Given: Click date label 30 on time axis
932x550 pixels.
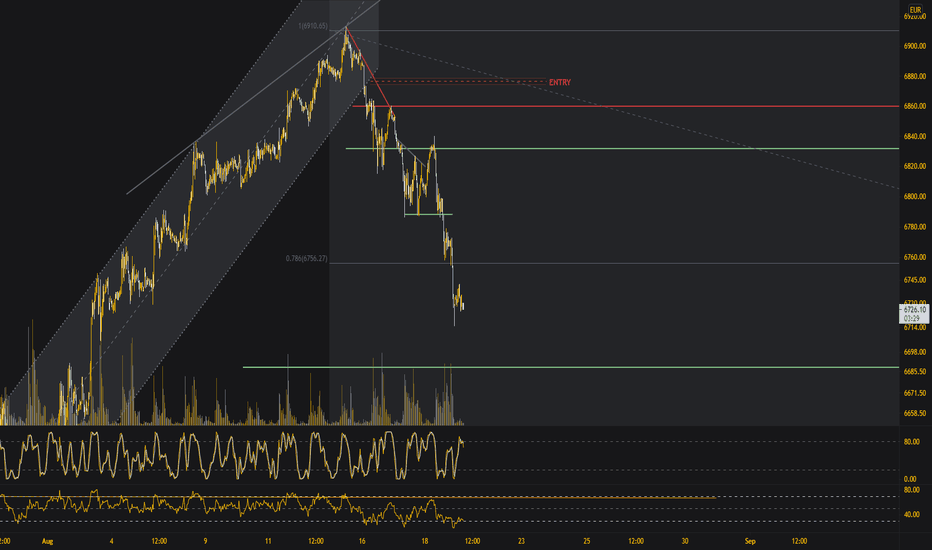Looking at the screenshot, I should coord(685,542).
